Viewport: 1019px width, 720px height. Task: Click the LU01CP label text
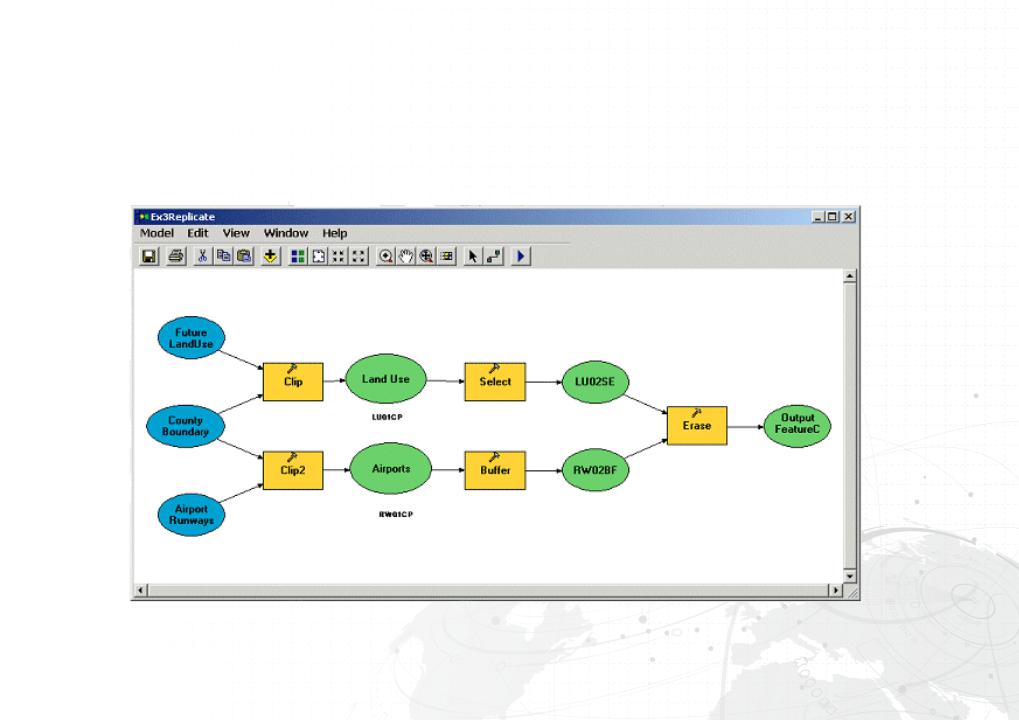pyautogui.click(x=387, y=417)
